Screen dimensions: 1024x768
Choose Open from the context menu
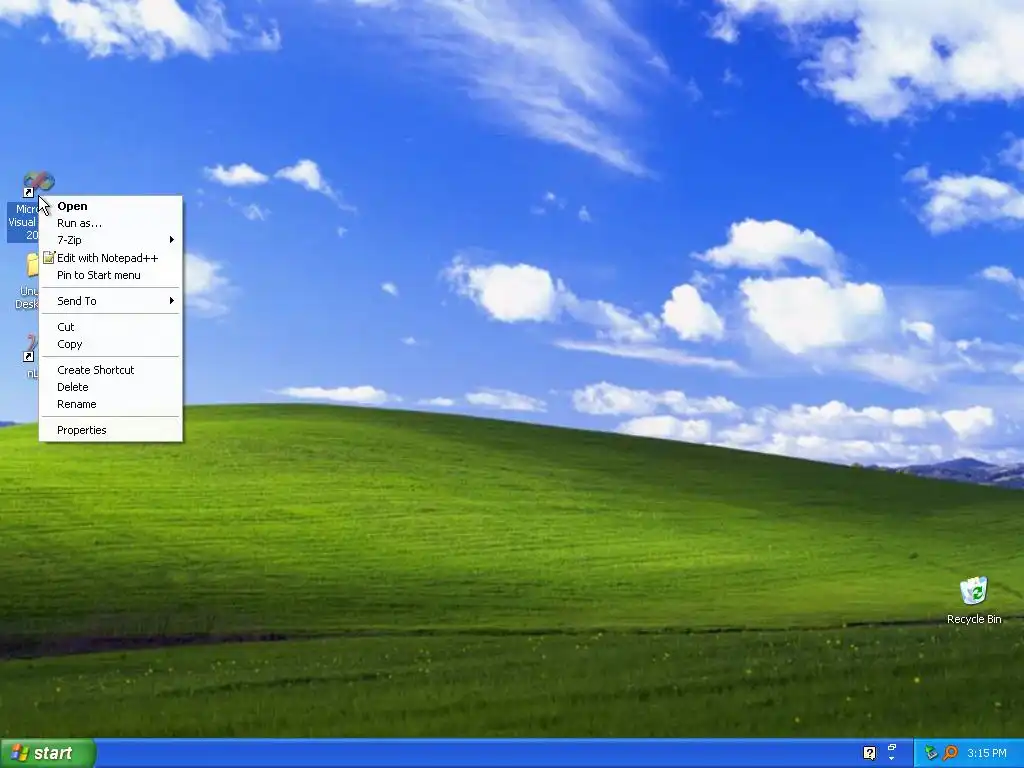pyautogui.click(x=111, y=206)
